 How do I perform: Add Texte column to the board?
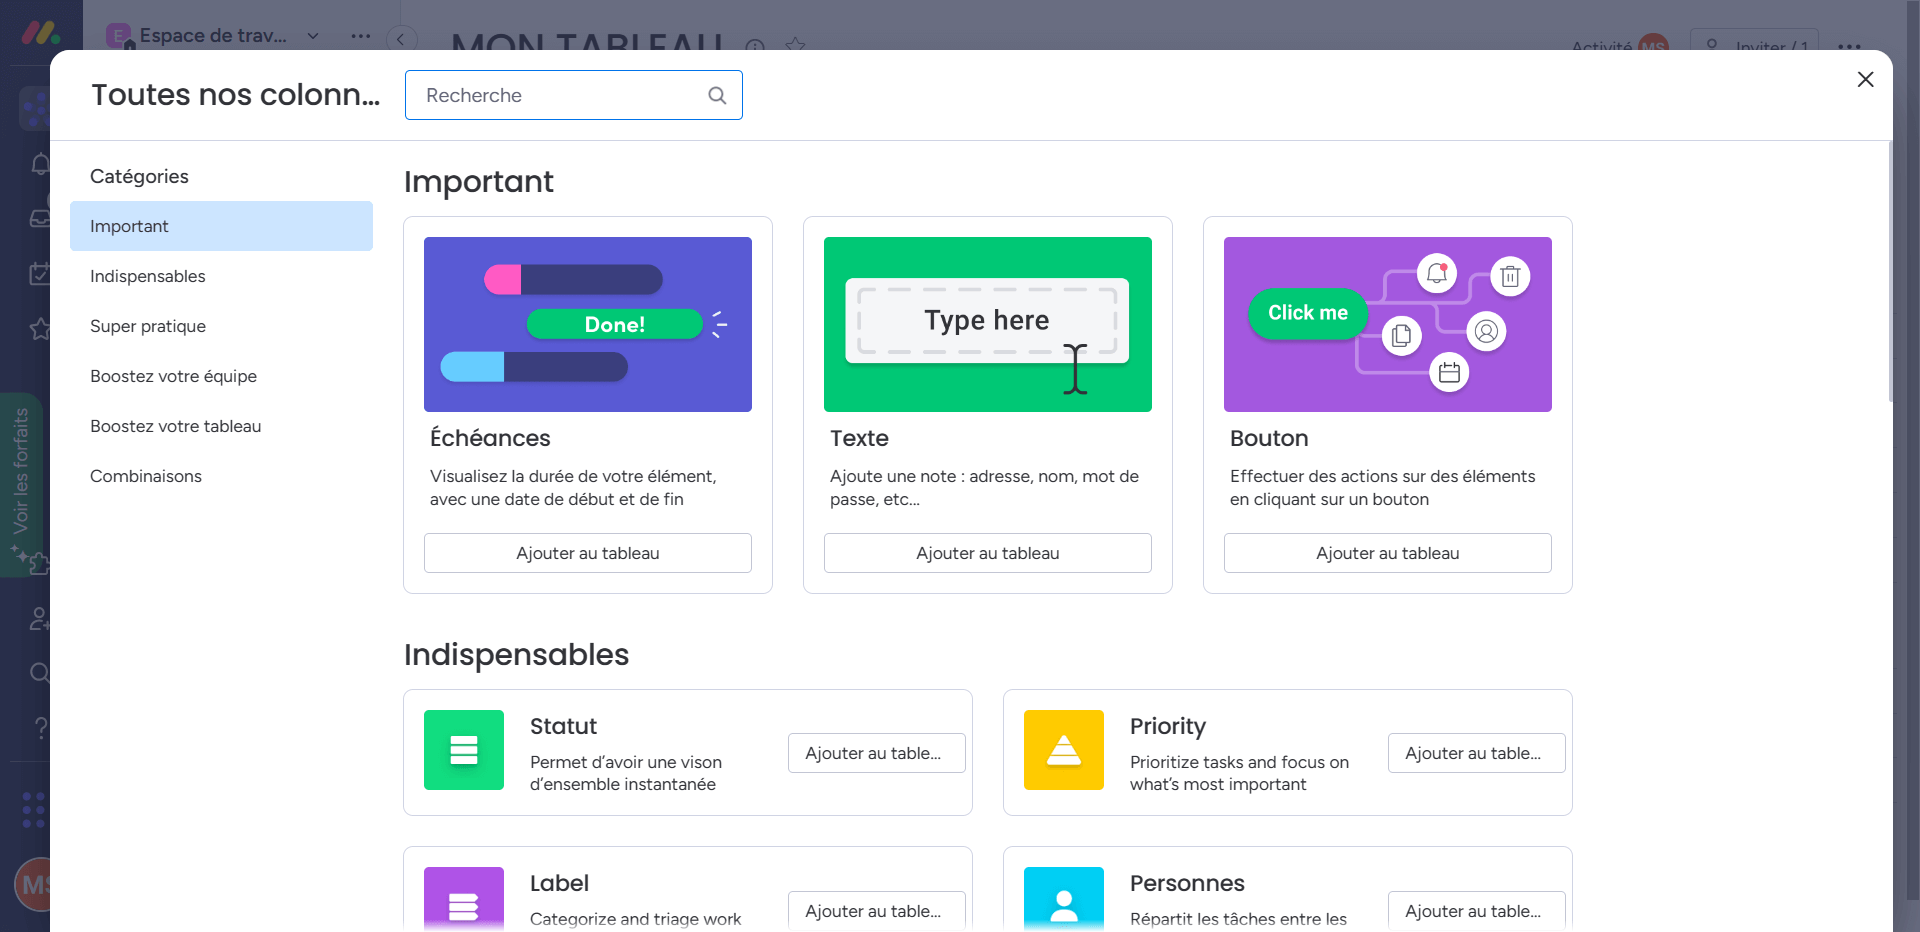[x=987, y=553]
